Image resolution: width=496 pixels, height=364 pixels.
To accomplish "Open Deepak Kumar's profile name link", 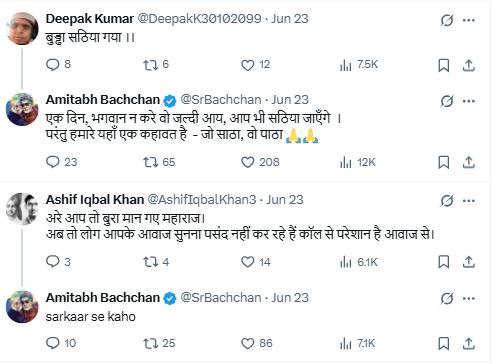I will tap(90, 19).
